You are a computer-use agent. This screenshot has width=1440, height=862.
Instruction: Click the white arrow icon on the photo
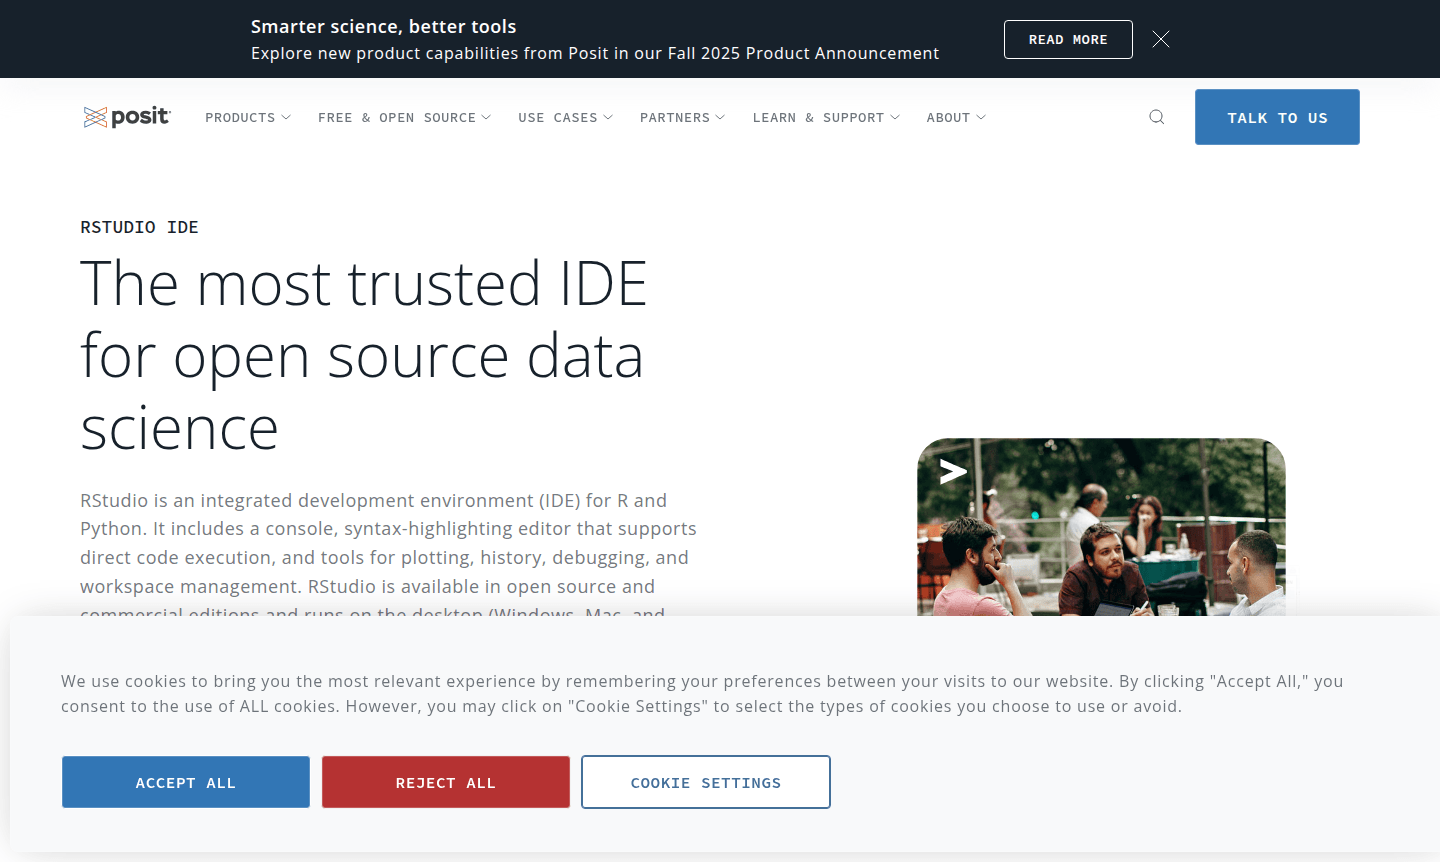tap(953, 471)
